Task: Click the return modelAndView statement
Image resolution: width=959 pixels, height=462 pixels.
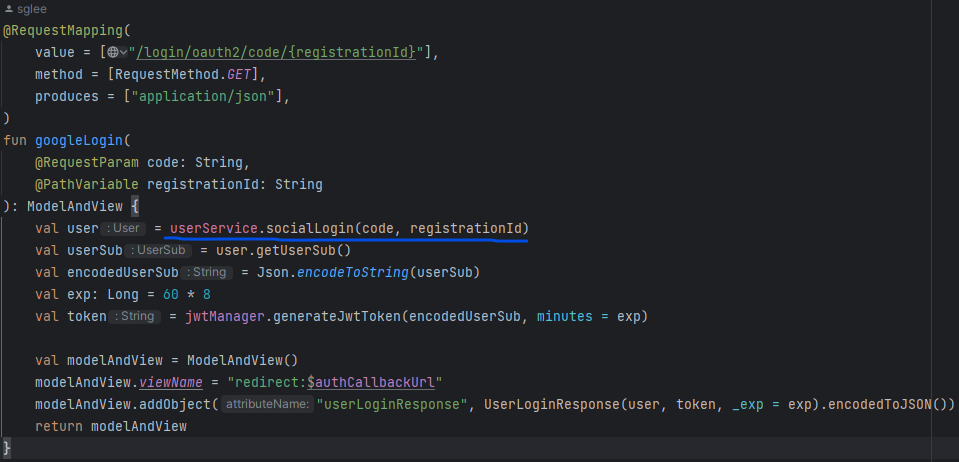Action: 111,427
